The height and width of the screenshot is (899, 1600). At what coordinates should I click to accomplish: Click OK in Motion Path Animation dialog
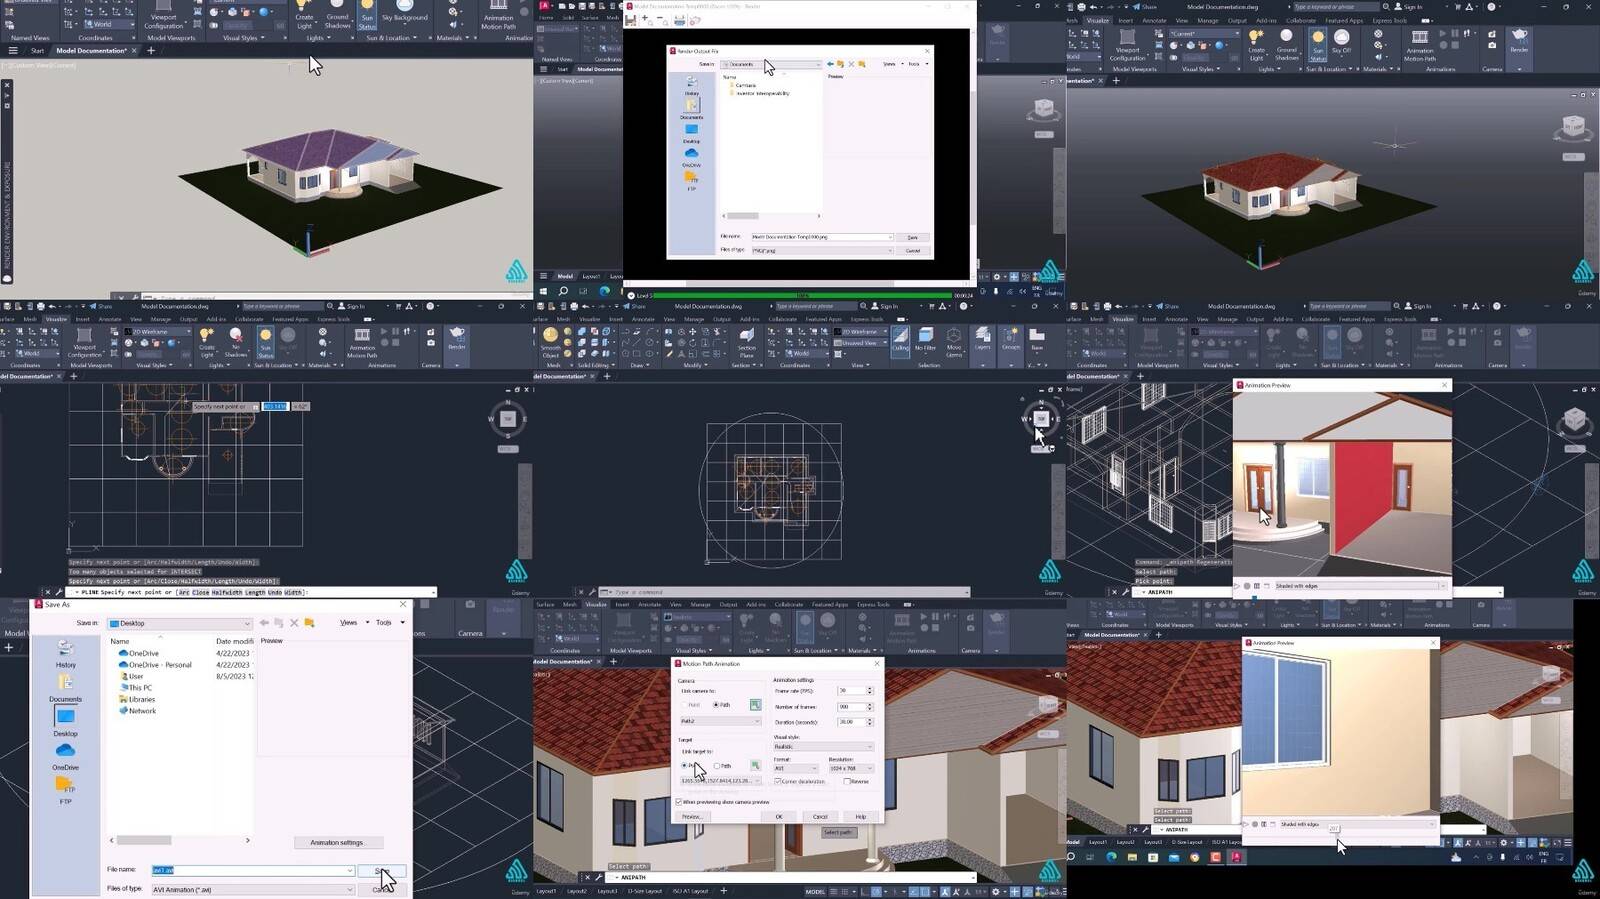[779, 816]
